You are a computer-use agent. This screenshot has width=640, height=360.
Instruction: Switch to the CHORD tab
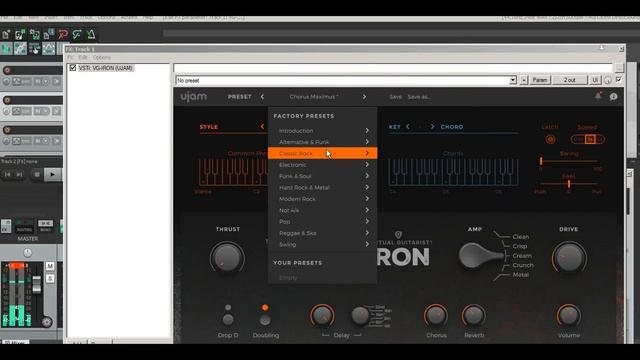pyautogui.click(x=452, y=127)
